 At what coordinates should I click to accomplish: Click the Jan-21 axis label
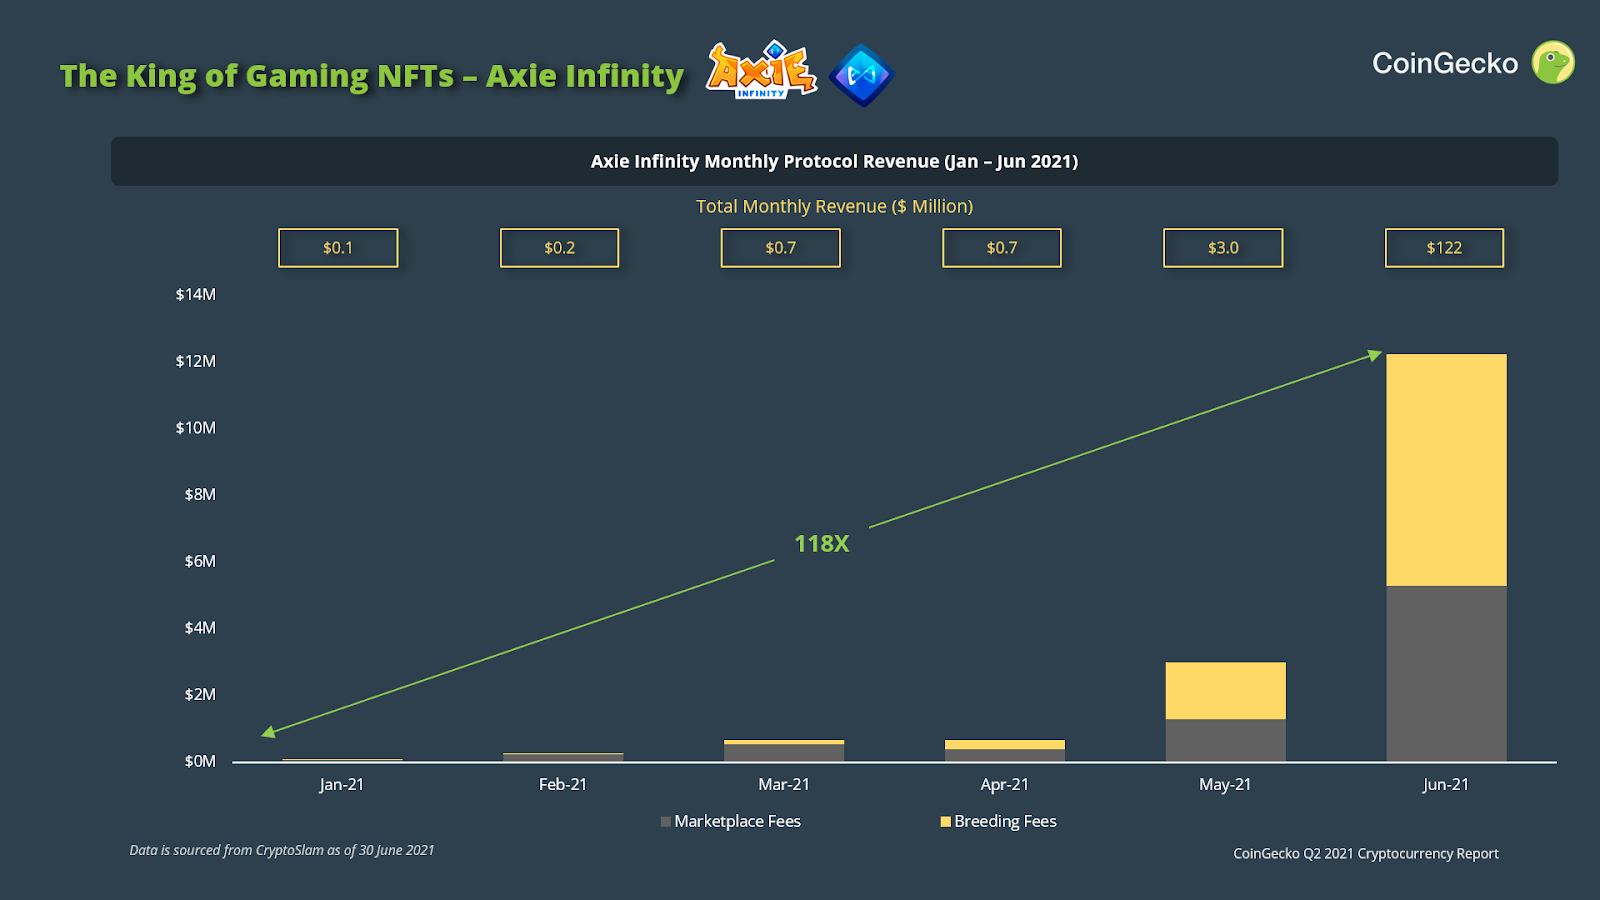coord(342,785)
